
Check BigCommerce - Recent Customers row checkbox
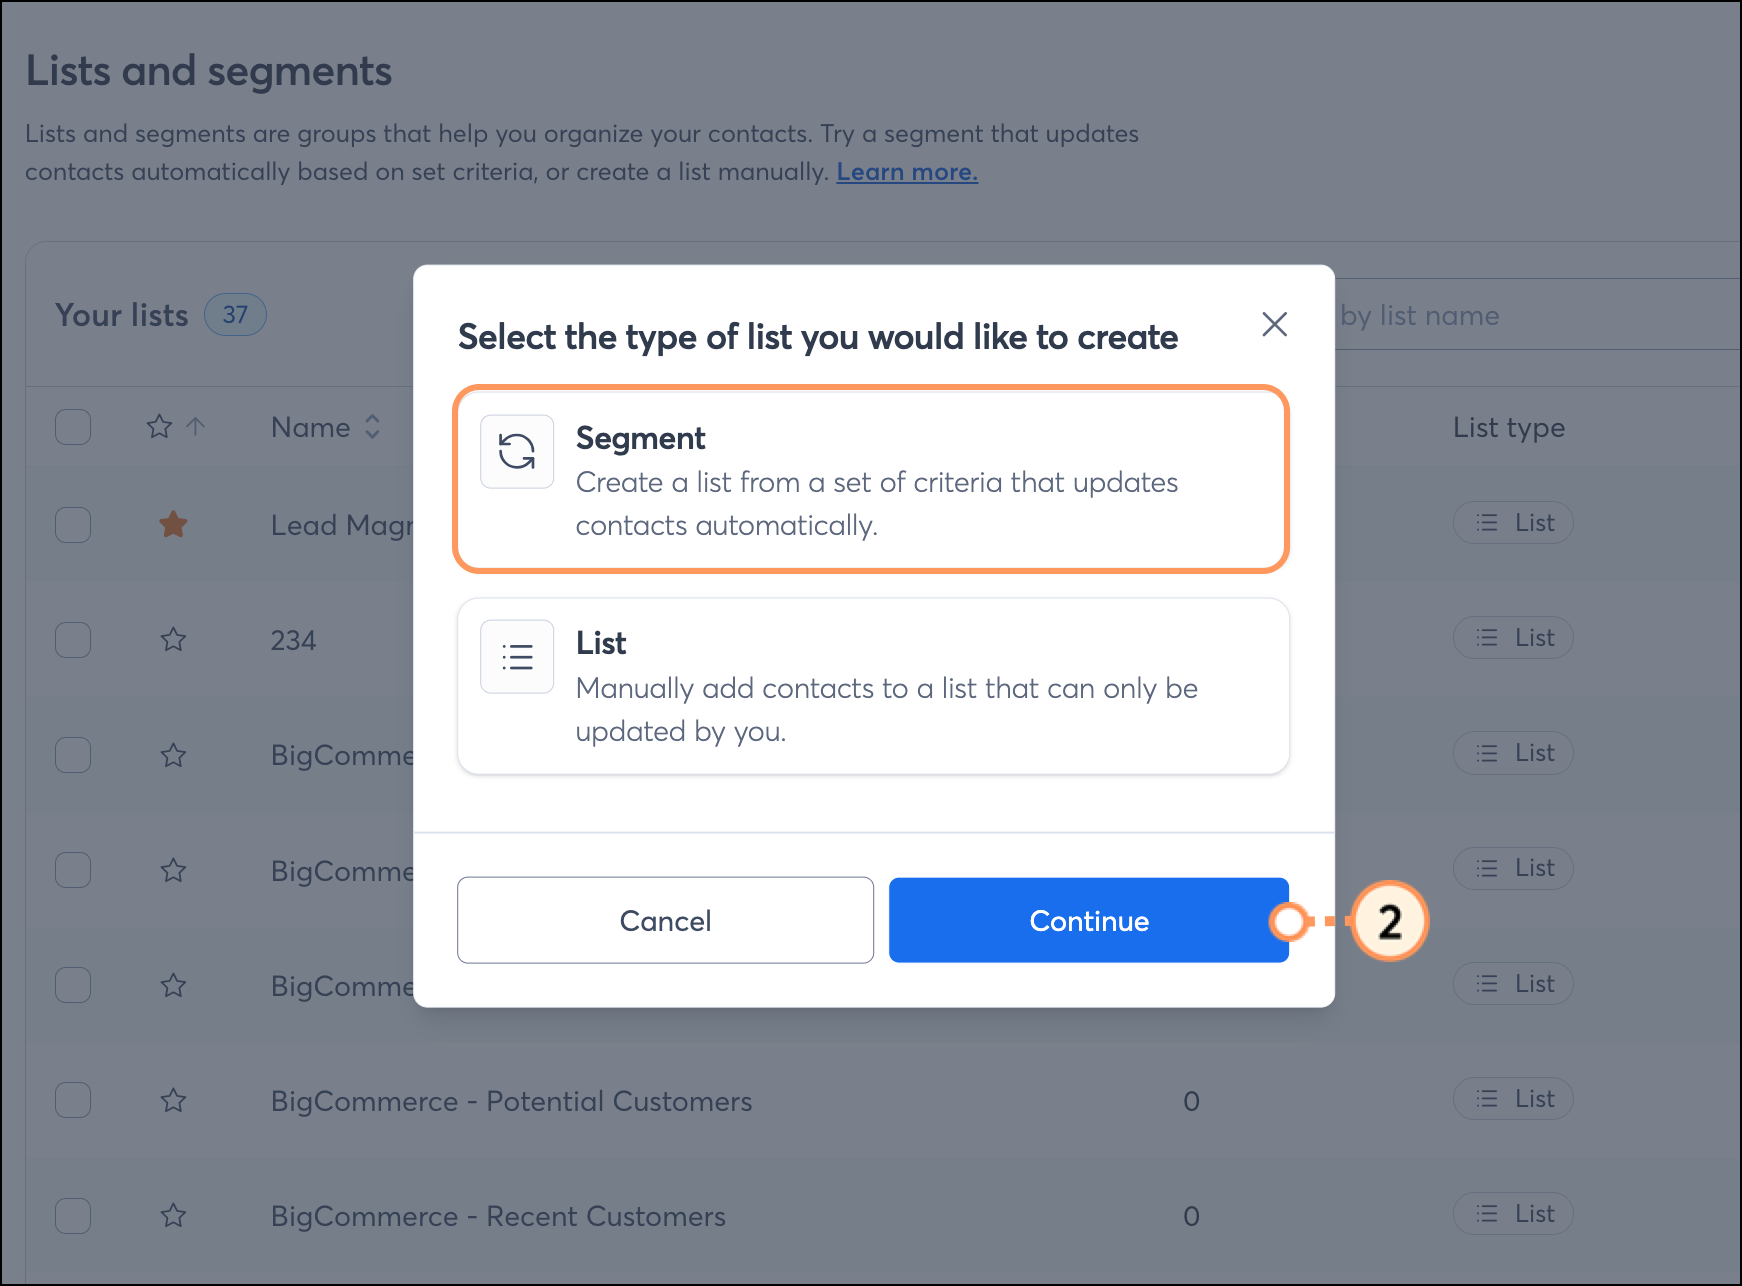73,1216
